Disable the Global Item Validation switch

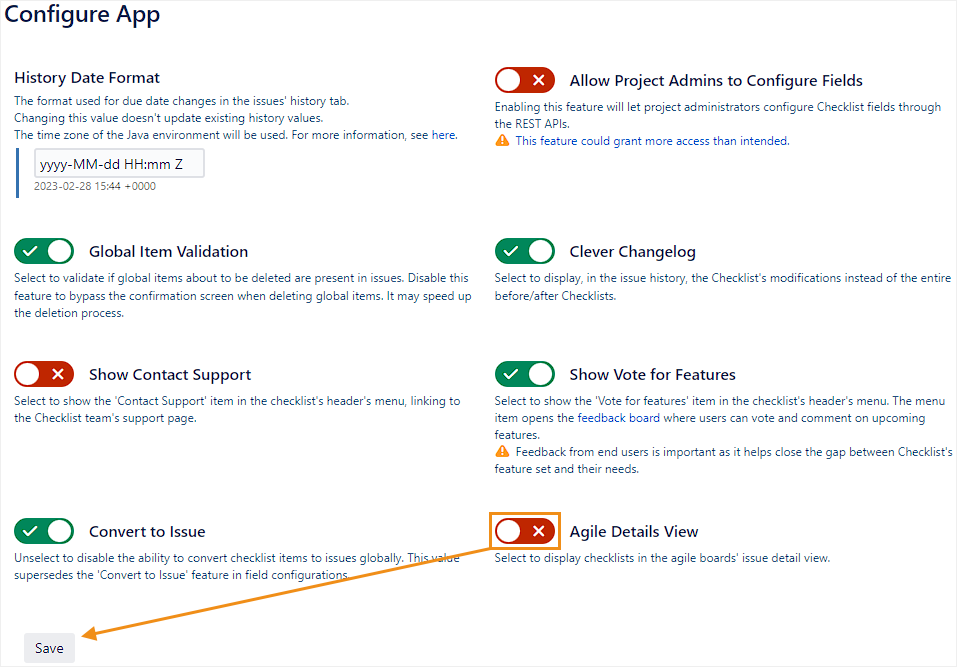click(x=44, y=251)
